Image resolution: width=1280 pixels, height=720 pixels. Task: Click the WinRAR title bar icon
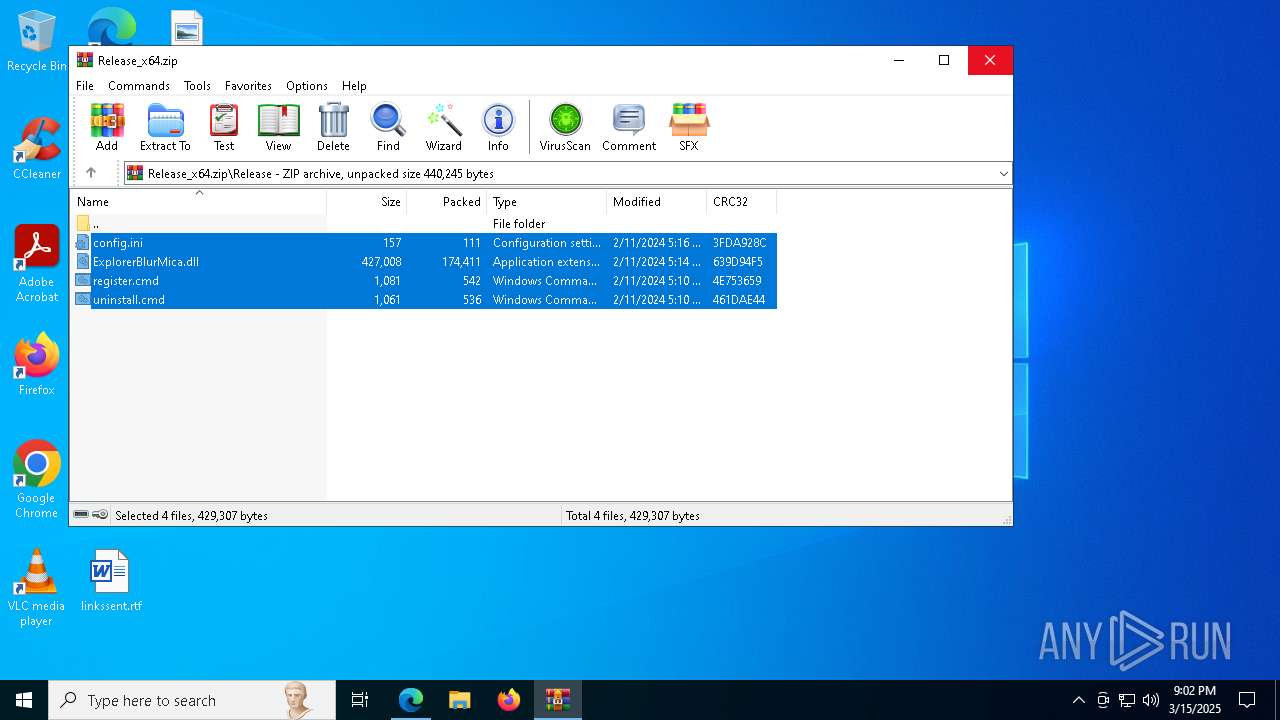[85, 60]
